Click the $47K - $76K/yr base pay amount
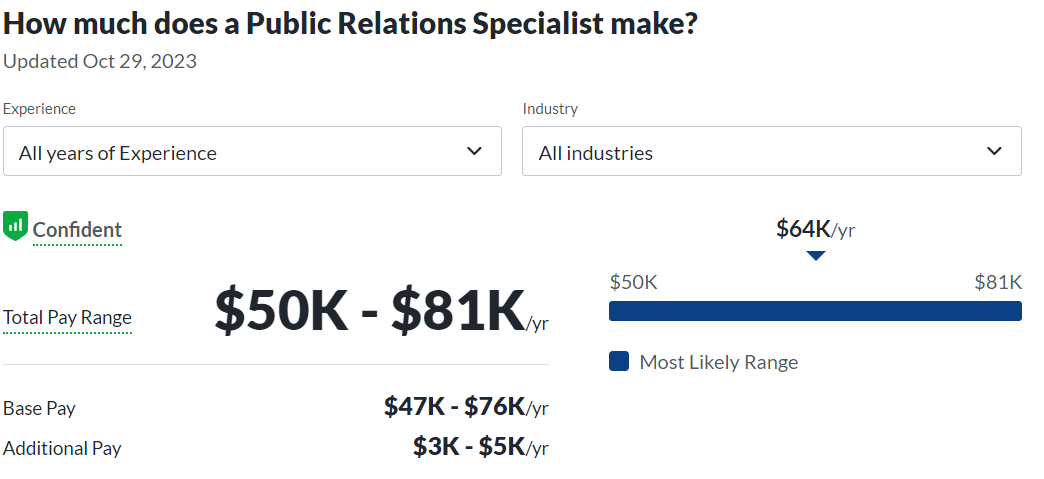The width and height of the screenshot is (1044, 479). [x=466, y=406]
